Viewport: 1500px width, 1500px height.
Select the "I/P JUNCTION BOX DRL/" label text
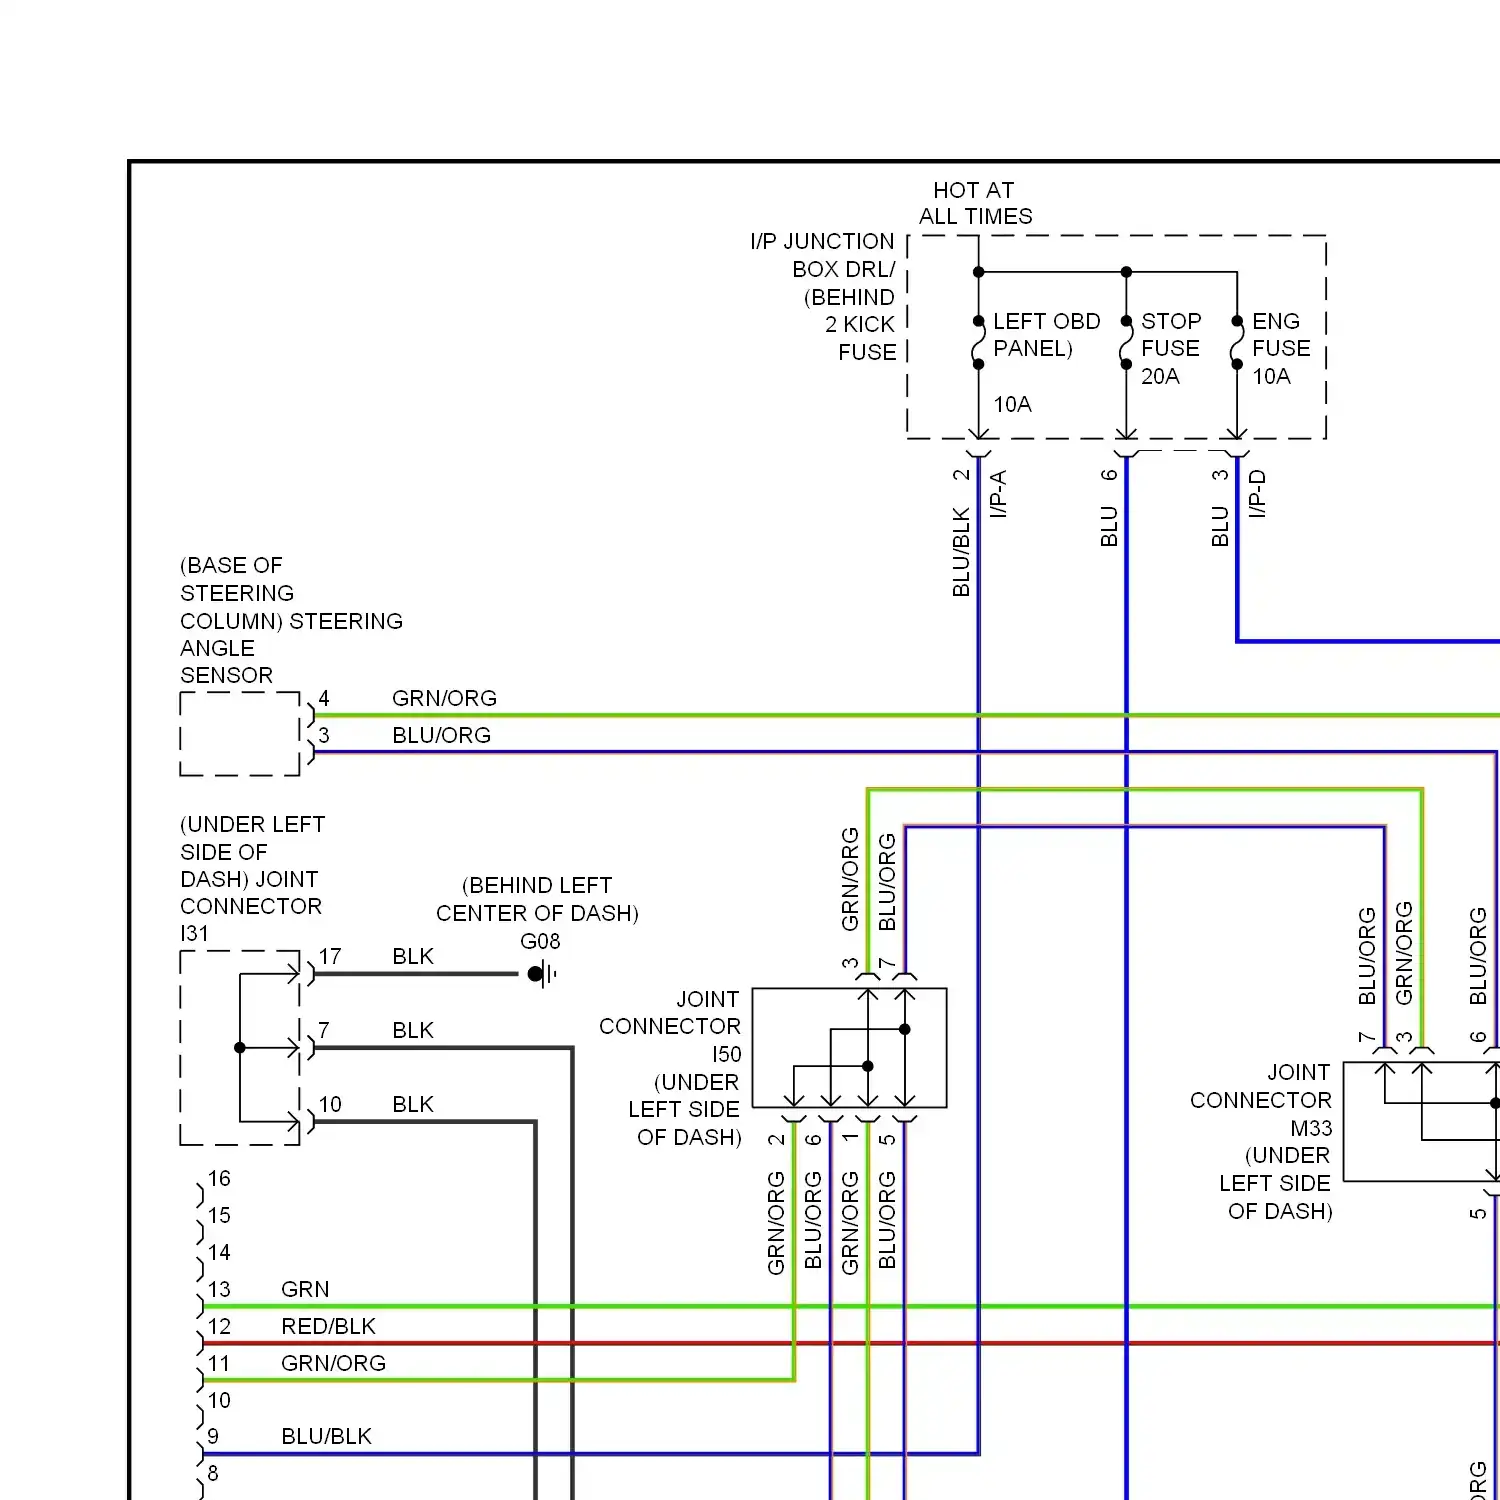tap(823, 255)
